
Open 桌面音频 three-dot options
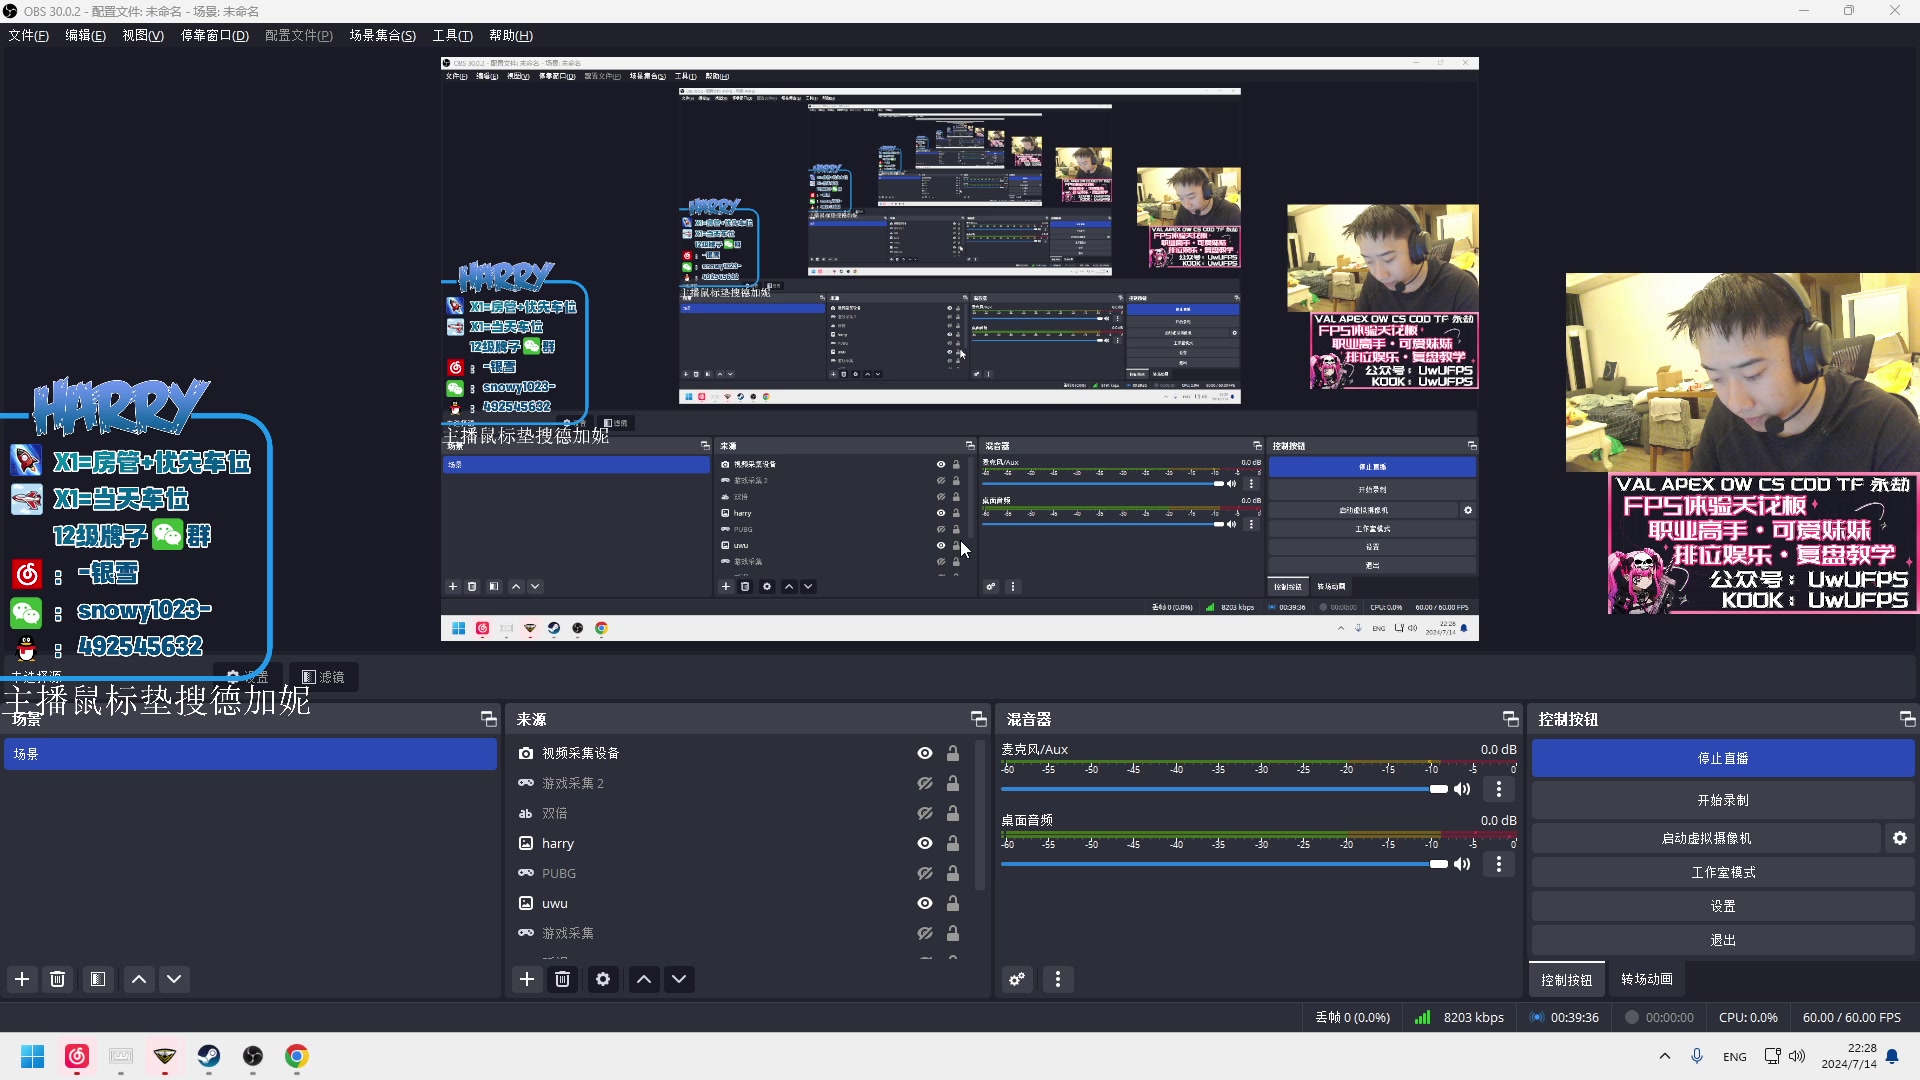point(1498,864)
